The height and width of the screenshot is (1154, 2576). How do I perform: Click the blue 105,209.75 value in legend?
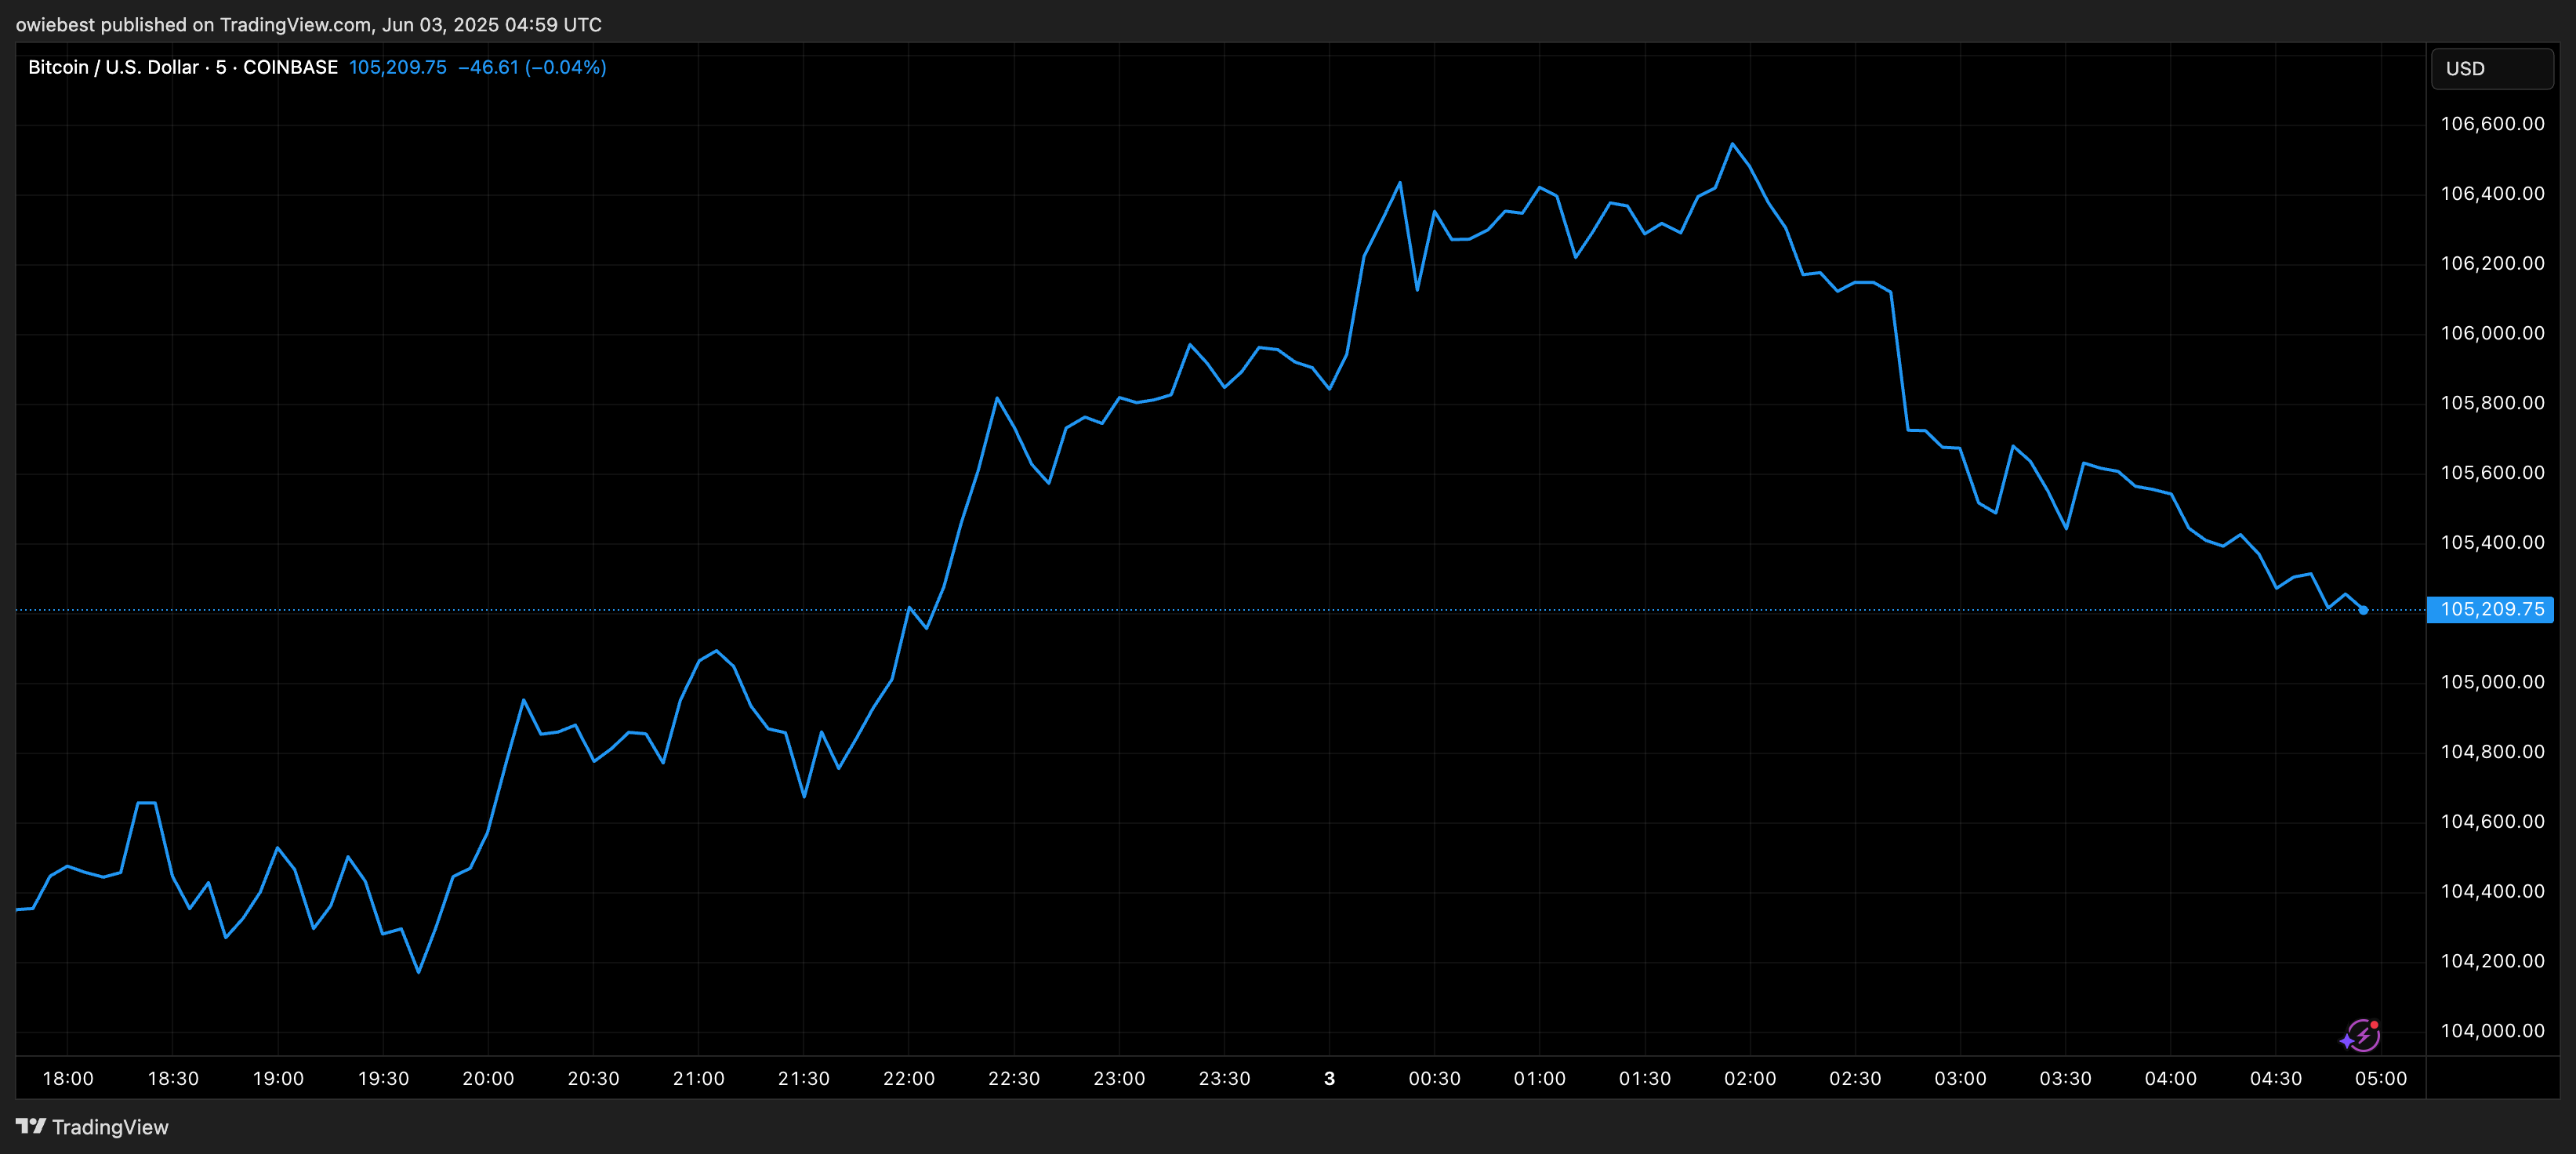(x=397, y=67)
